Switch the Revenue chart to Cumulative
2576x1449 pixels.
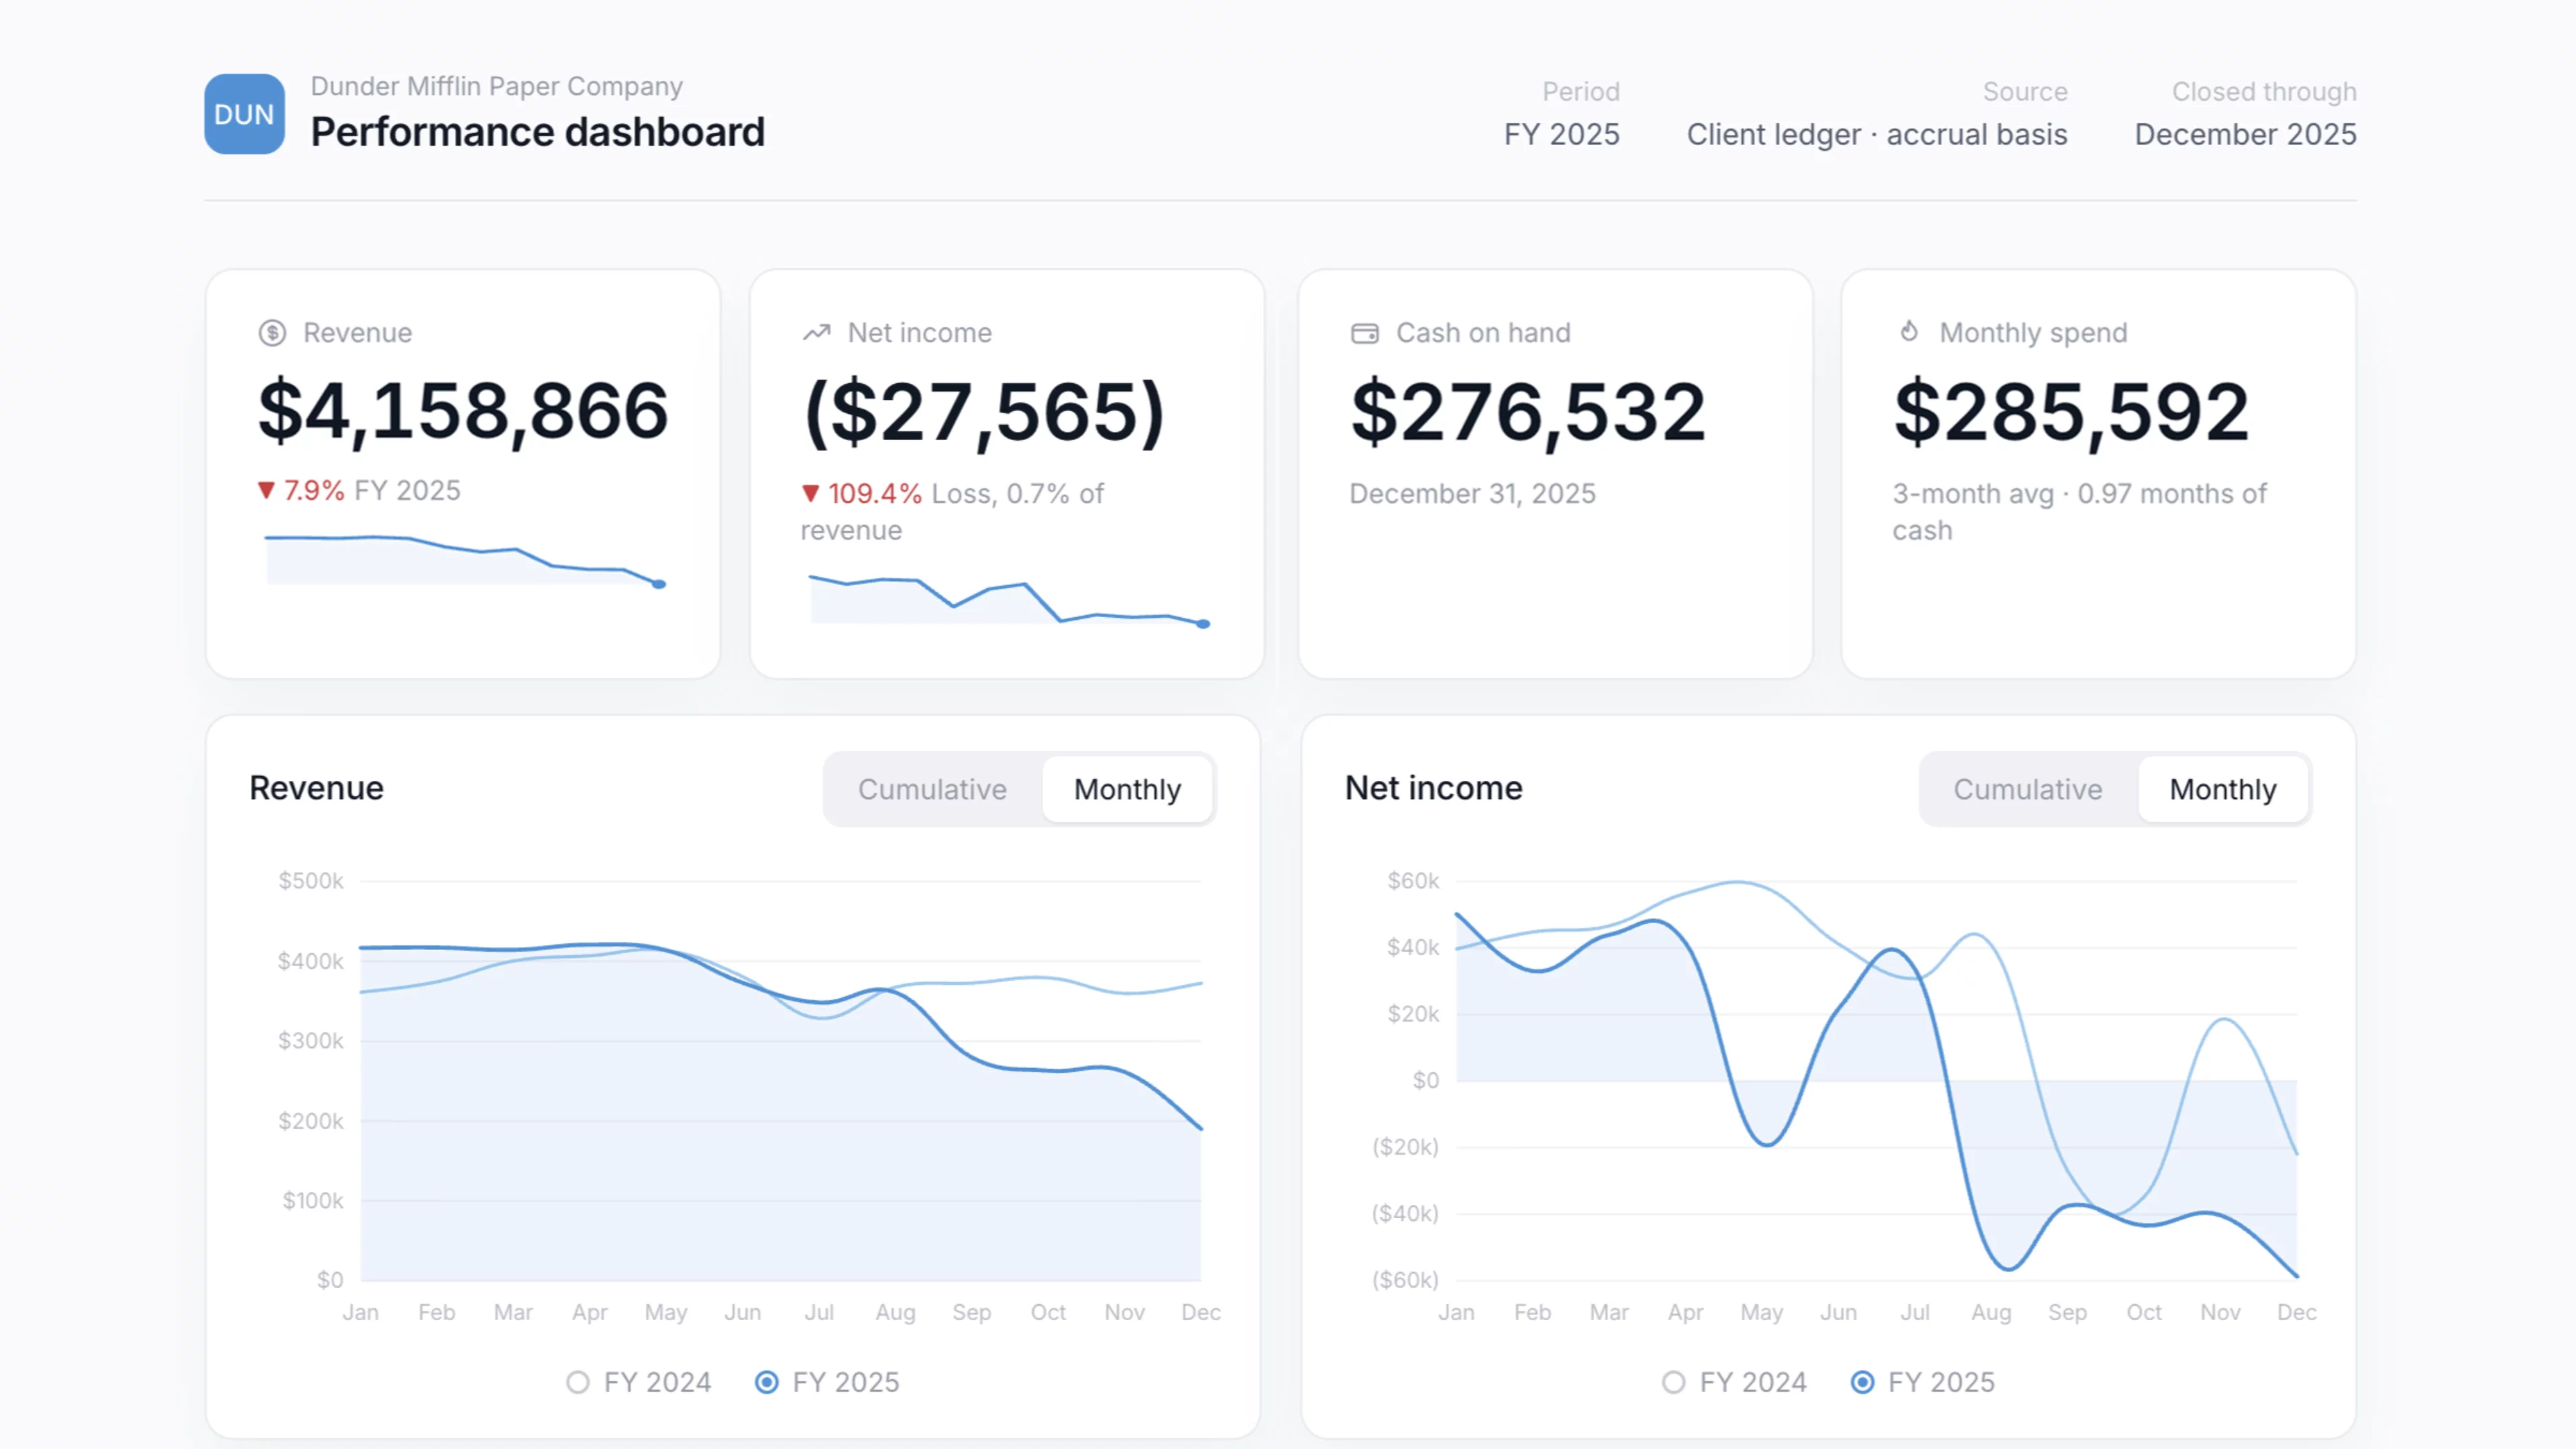pos(932,789)
